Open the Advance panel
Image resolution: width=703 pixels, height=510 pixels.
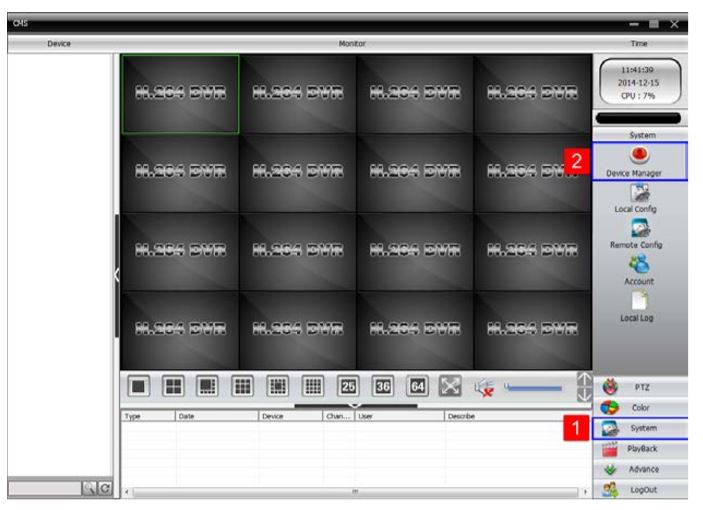641,469
